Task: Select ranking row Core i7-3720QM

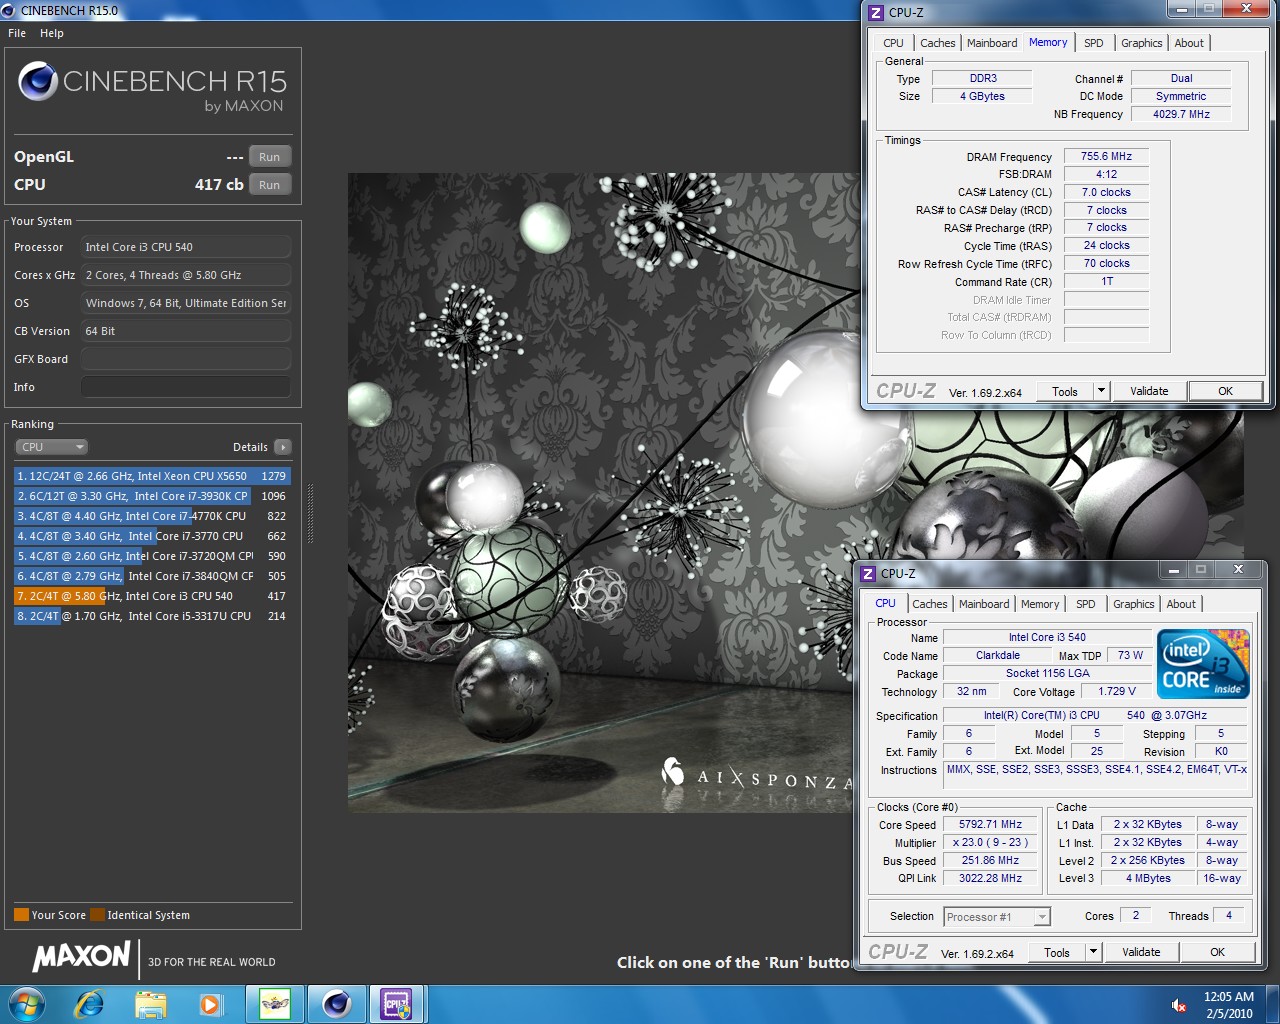Action: pyautogui.click(x=152, y=556)
